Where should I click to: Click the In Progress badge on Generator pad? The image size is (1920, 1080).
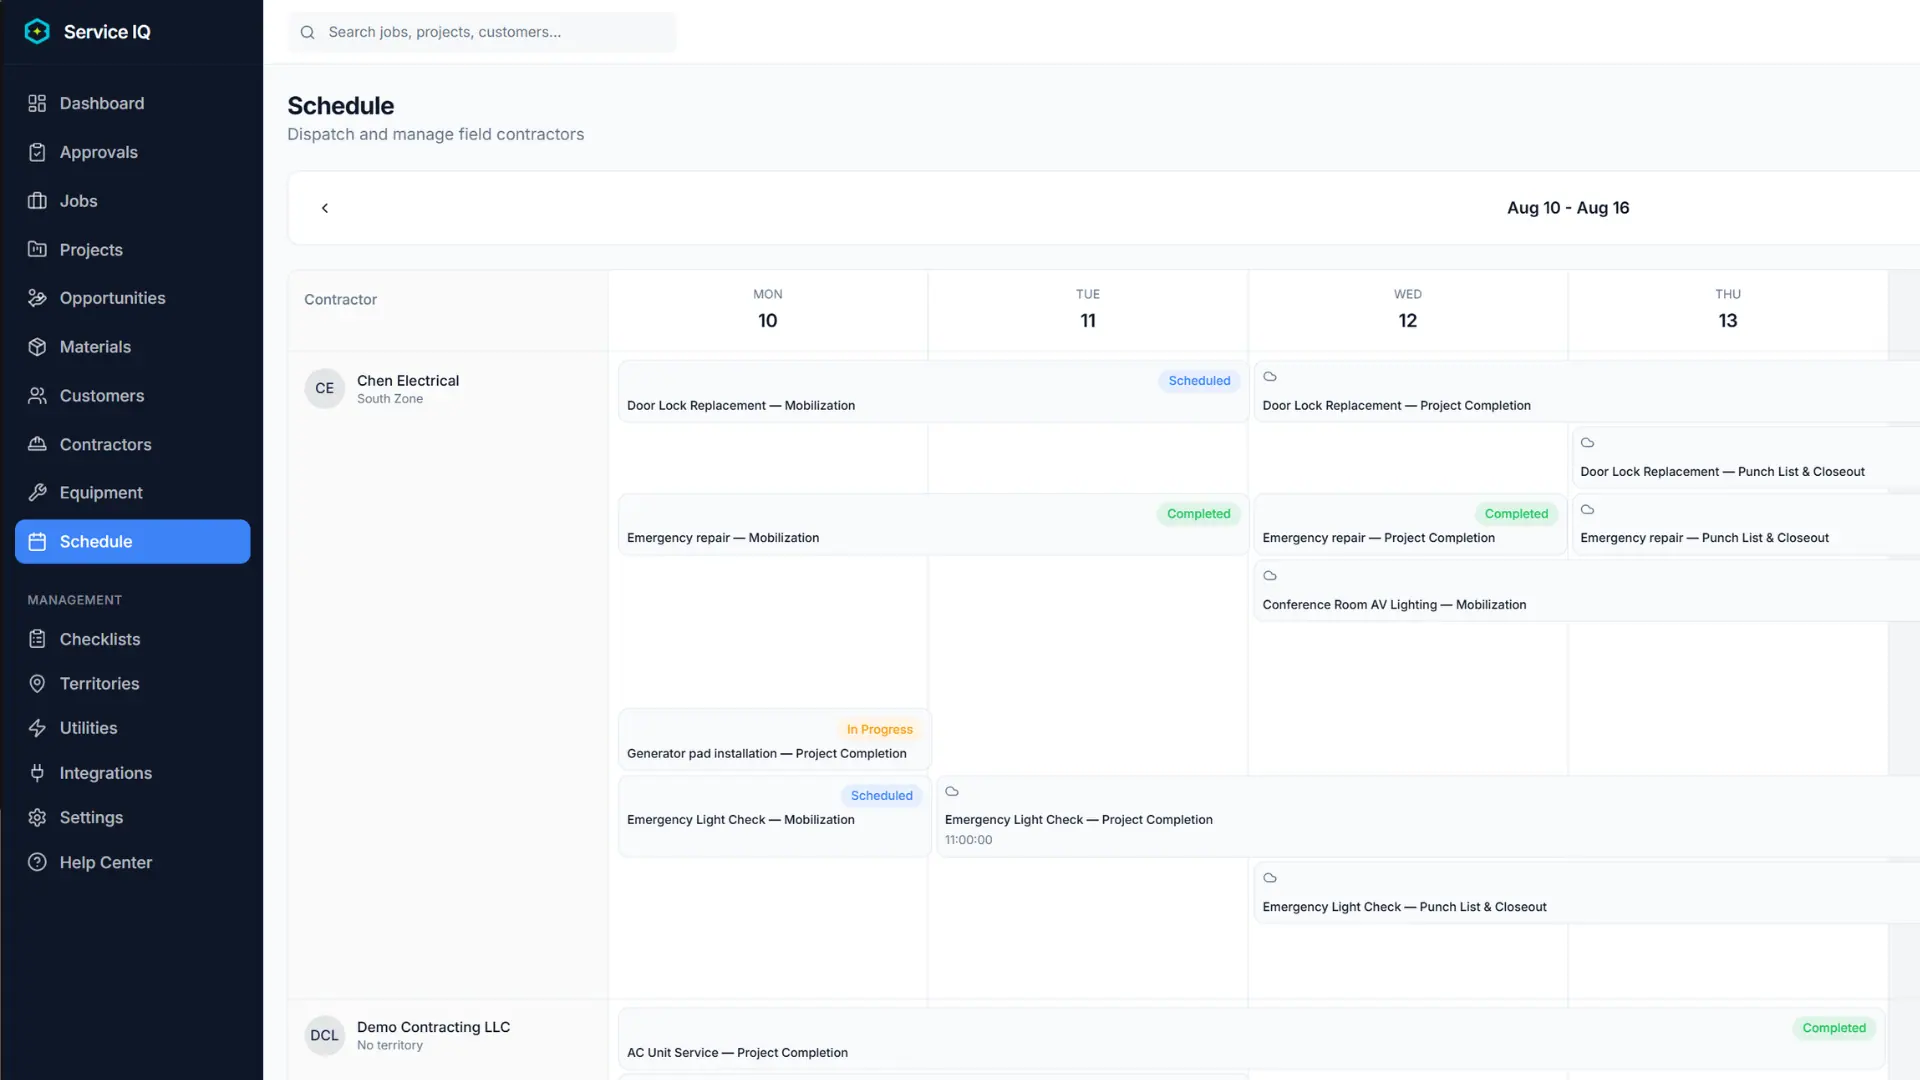pyautogui.click(x=879, y=730)
